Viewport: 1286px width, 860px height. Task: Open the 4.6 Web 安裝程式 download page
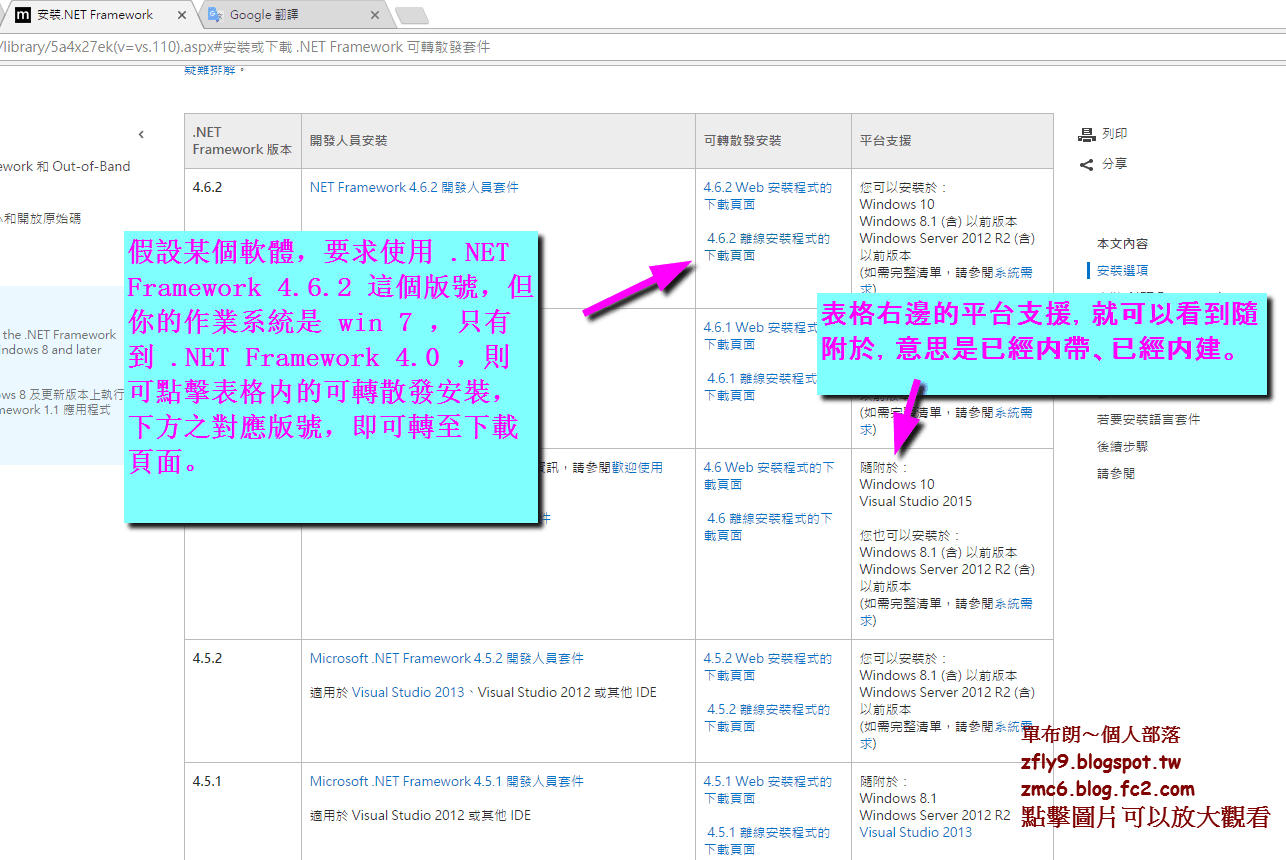[x=768, y=476]
